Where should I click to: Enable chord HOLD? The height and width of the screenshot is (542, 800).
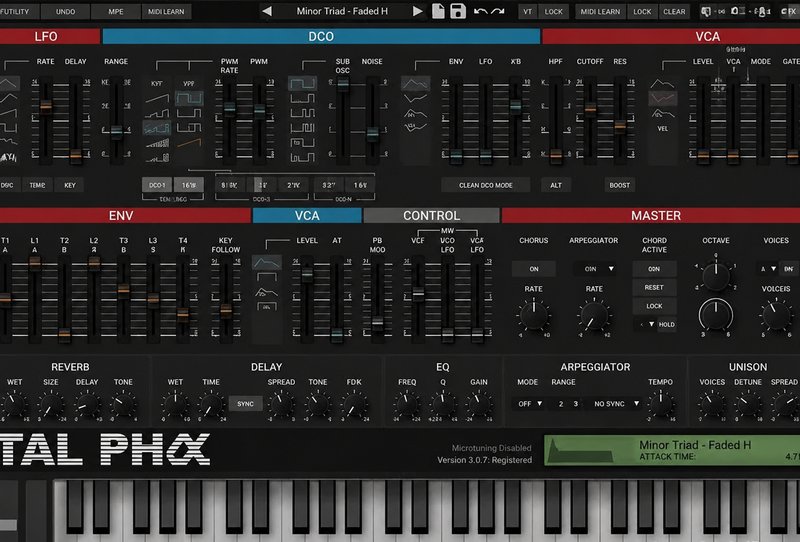click(x=666, y=325)
